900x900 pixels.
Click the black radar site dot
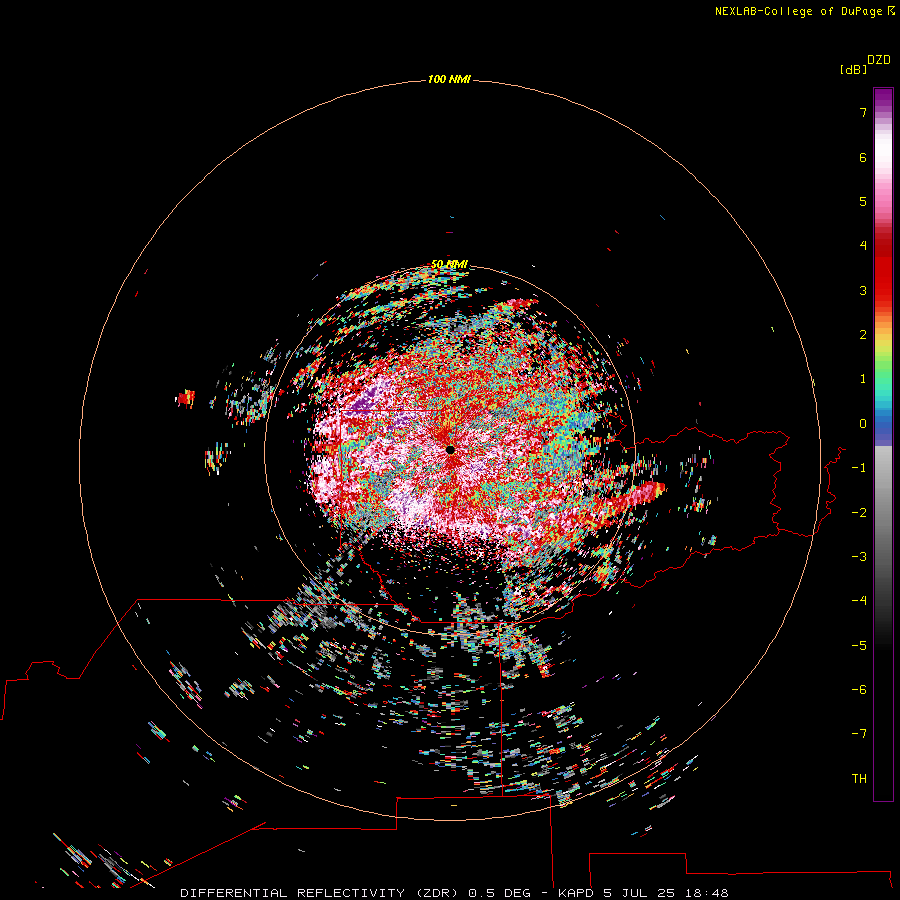pyautogui.click(x=450, y=450)
